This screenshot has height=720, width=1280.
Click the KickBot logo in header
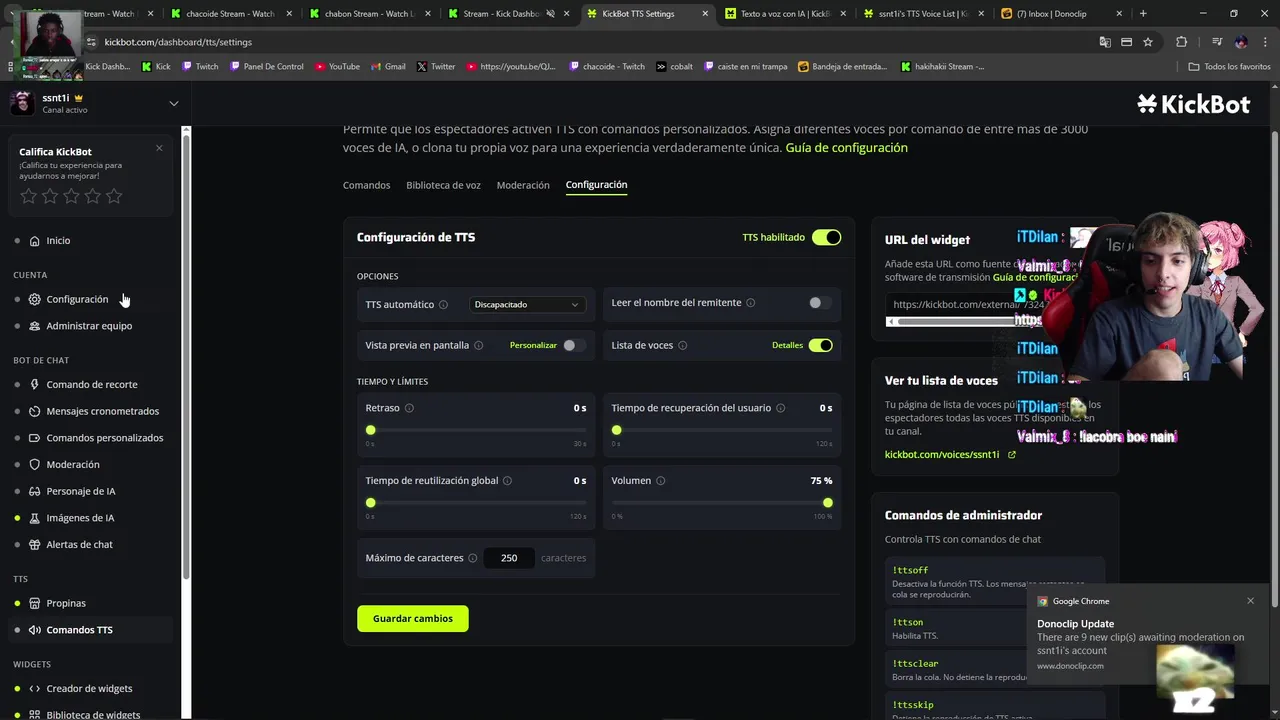point(1194,103)
